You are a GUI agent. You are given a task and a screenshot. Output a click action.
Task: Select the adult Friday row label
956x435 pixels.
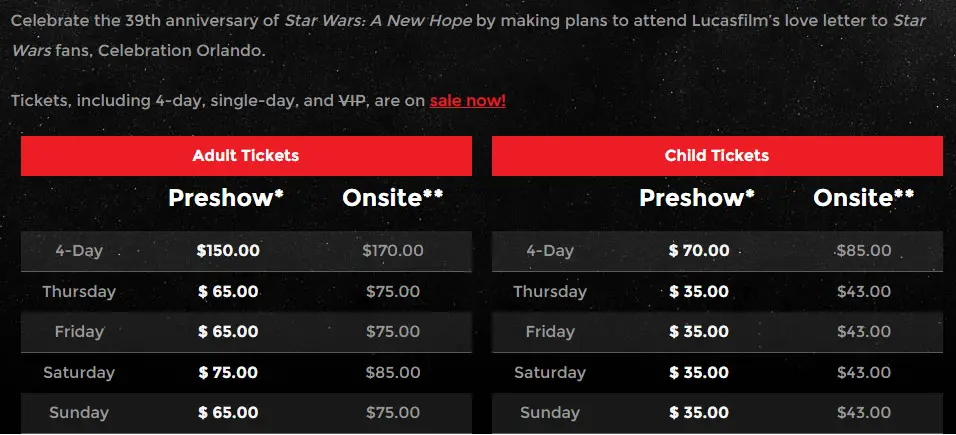tap(79, 332)
